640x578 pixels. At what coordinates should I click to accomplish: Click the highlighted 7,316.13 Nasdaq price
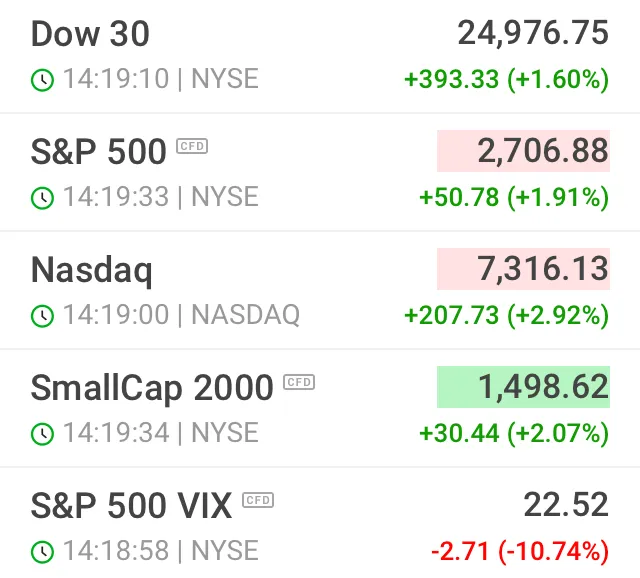523,269
